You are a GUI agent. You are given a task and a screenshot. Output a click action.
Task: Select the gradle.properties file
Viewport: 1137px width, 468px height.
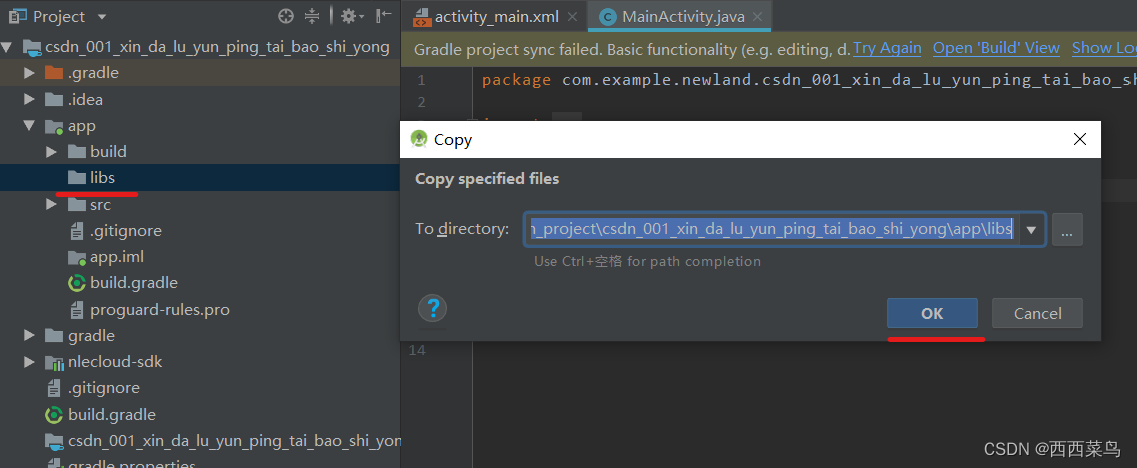[x=121, y=464]
